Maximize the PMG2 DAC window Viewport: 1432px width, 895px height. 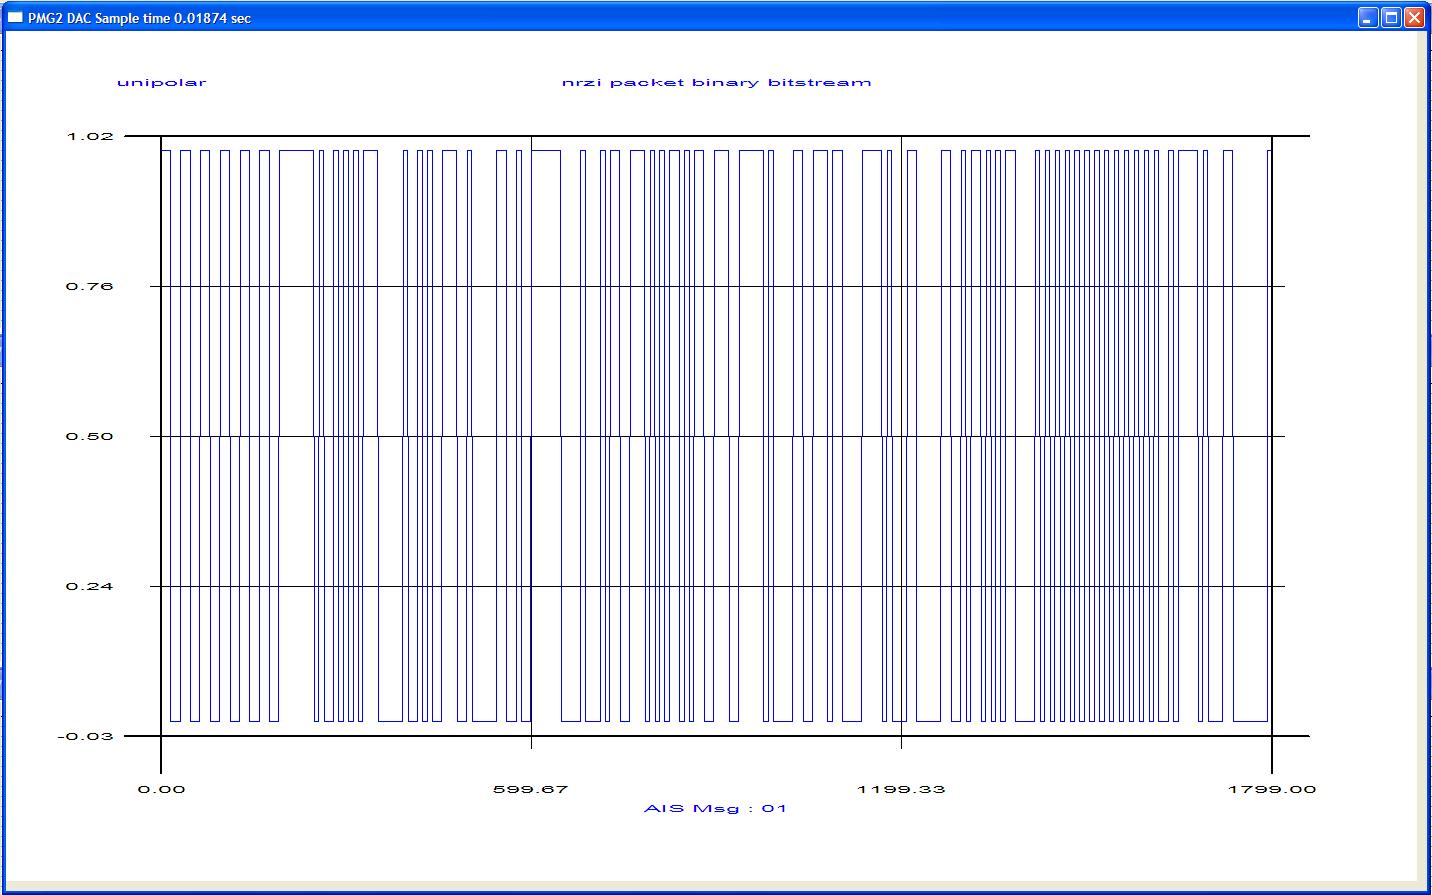click(x=1390, y=18)
